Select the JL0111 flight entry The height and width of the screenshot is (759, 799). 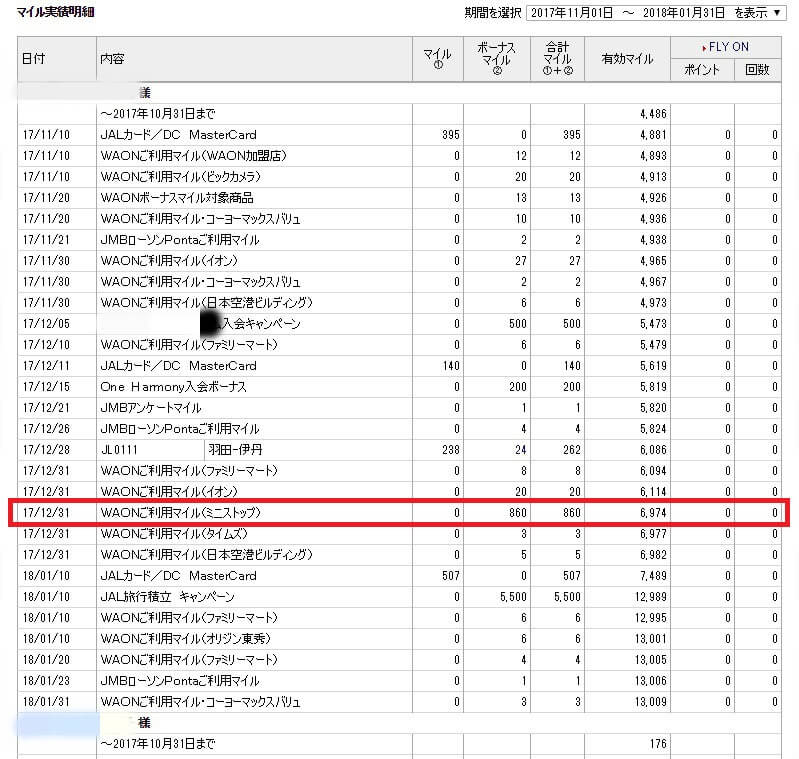119,450
